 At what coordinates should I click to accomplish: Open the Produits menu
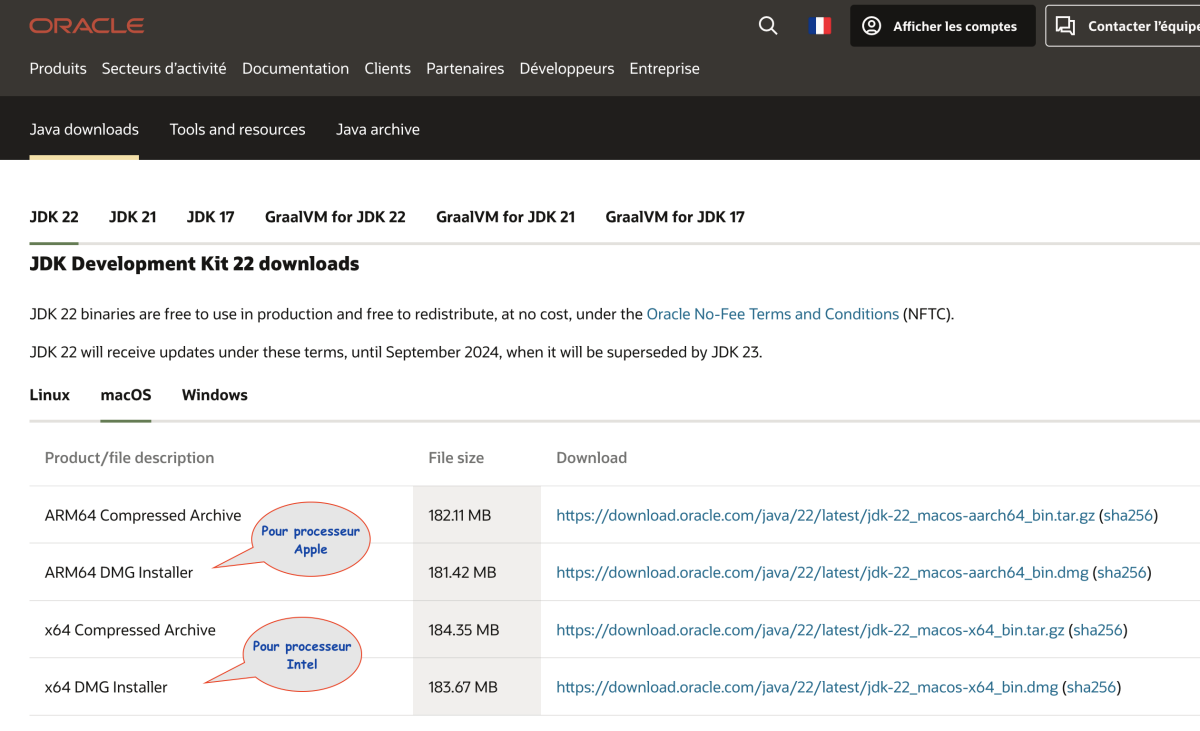coord(58,69)
